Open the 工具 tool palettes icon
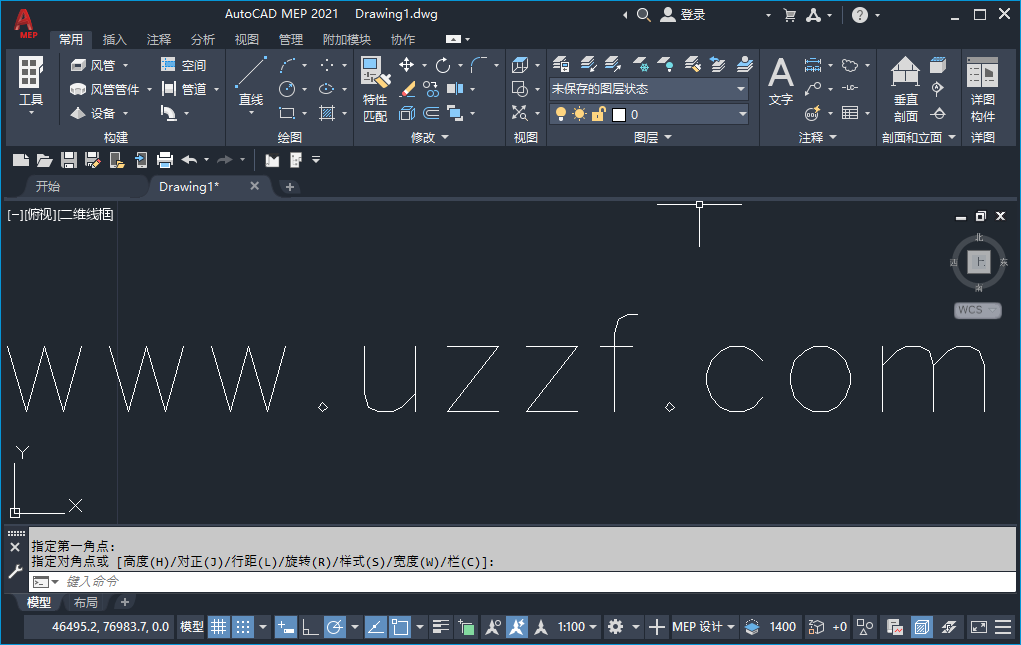This screenshot has width=1021, height=645. click(31, 80)
